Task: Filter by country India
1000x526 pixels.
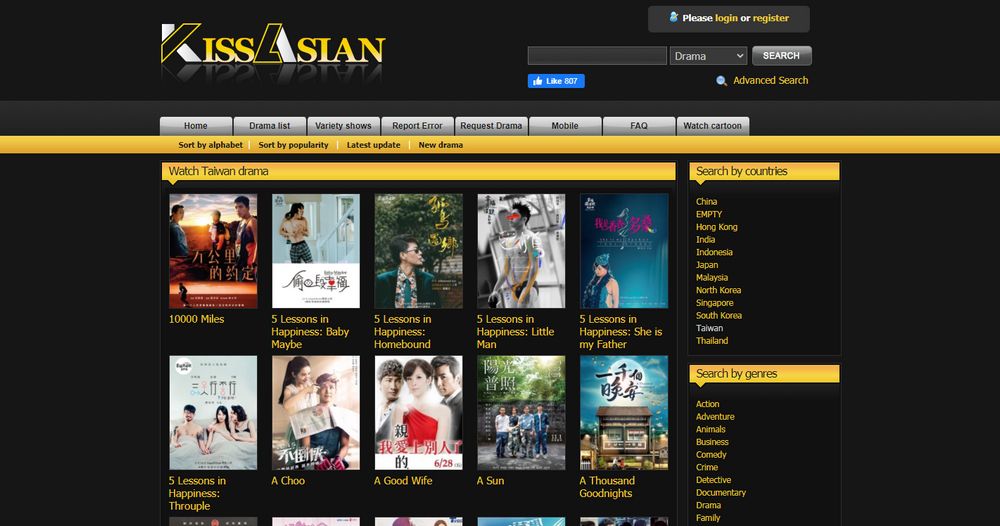Action: [705, 240]
